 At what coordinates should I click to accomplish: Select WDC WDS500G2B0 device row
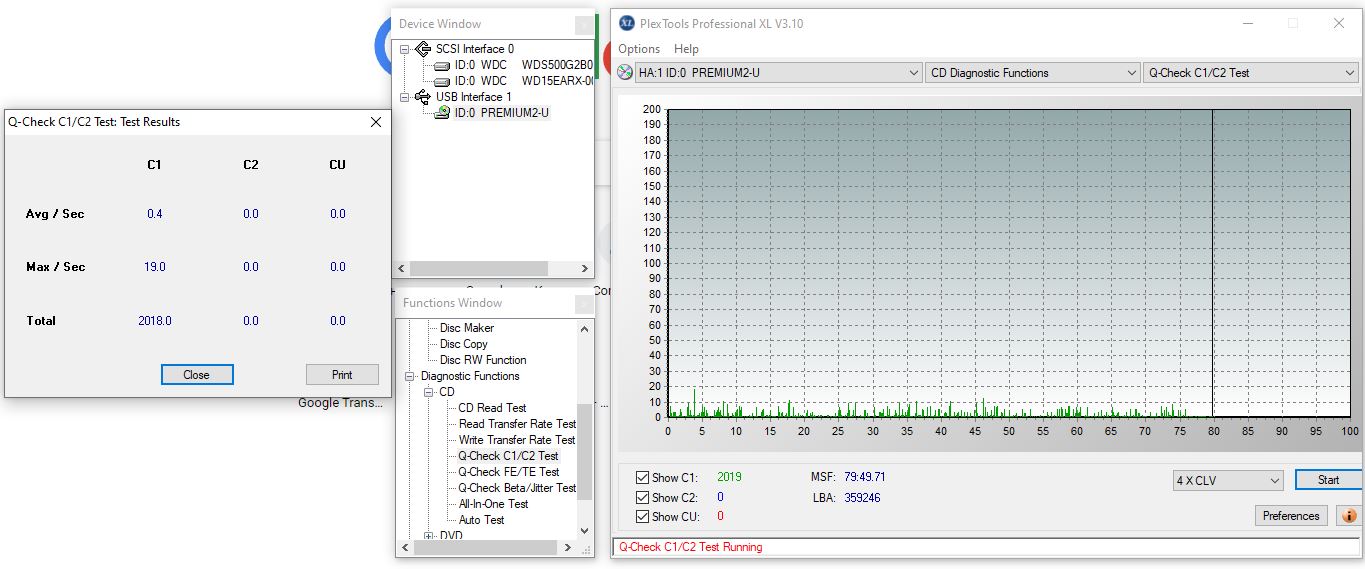click(523, 65)
